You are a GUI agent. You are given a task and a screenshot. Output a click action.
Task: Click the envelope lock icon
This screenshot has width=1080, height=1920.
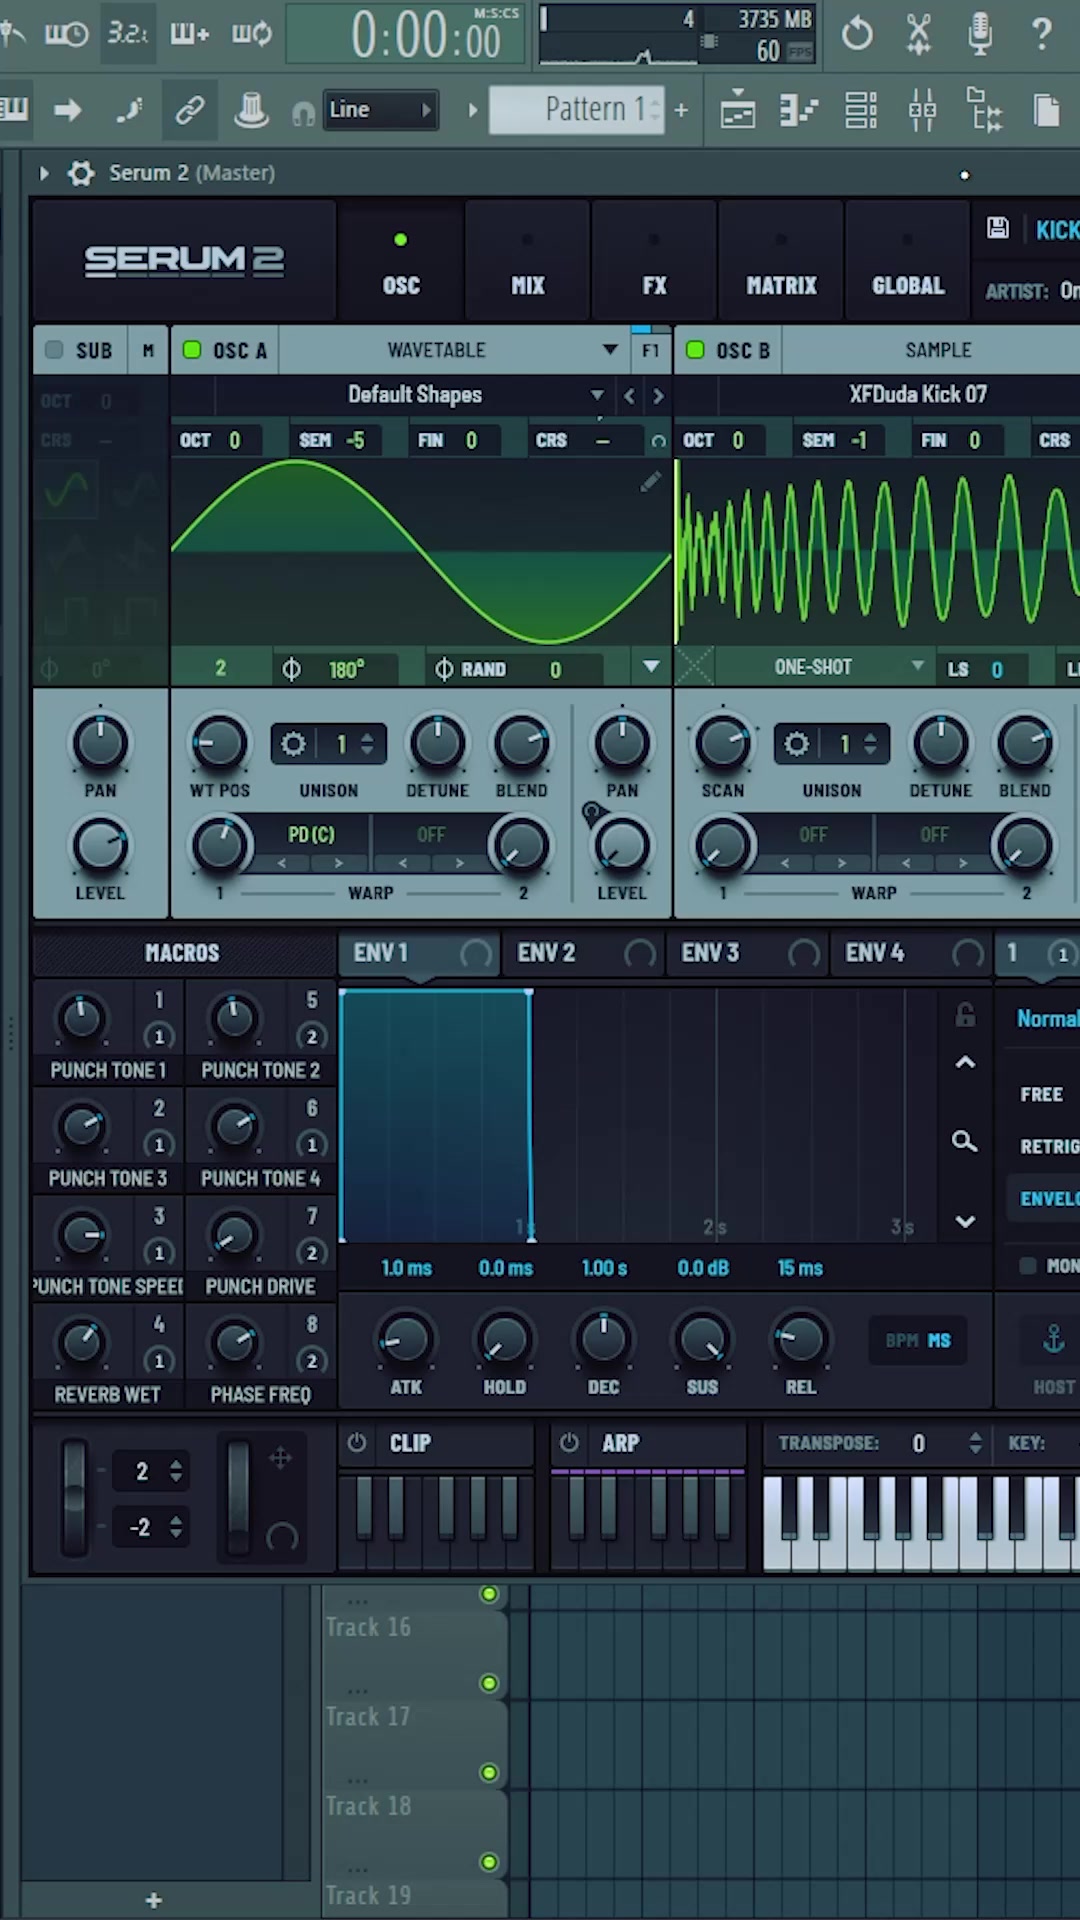[x=965, y=1015]
